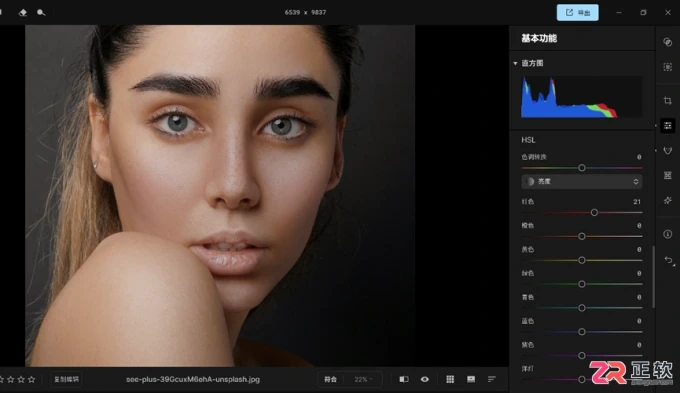Click the 绿色 slider handle

pos(582,284)
